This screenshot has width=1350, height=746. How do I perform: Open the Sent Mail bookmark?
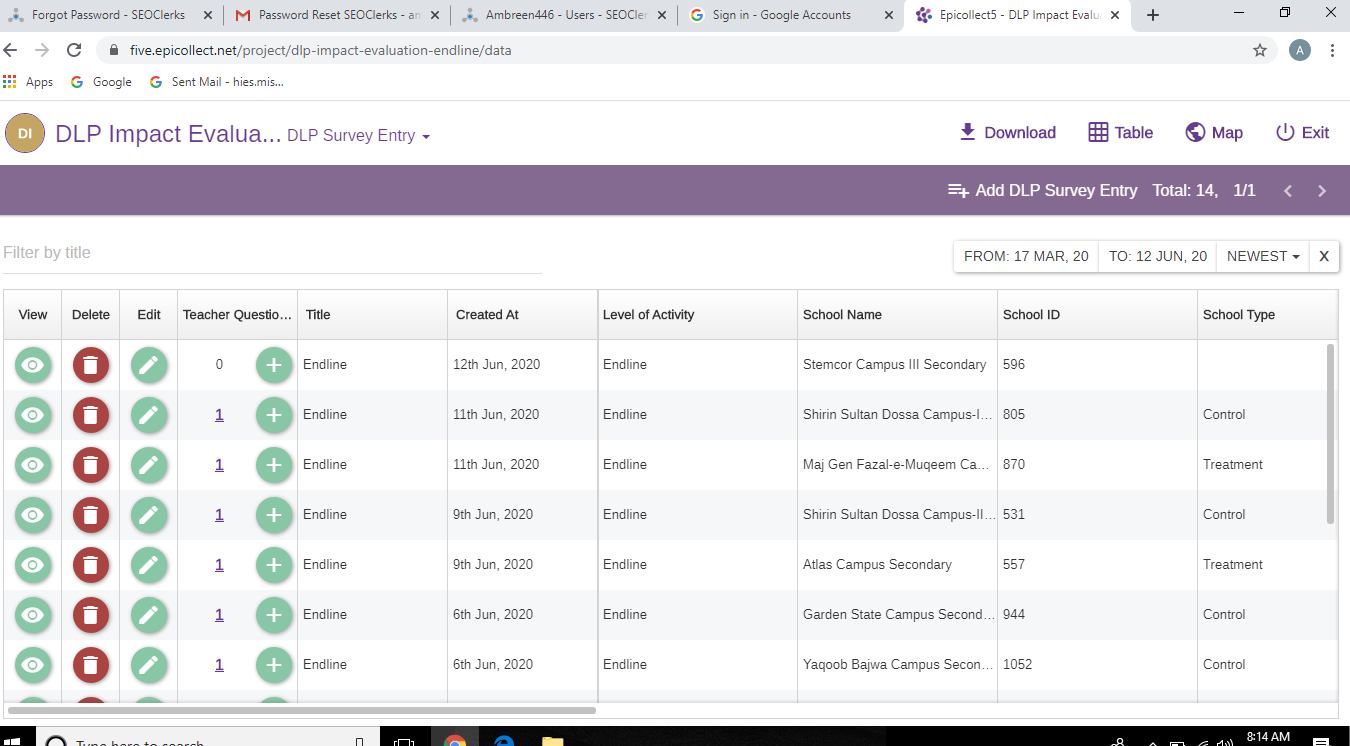(x=217, y=82)
